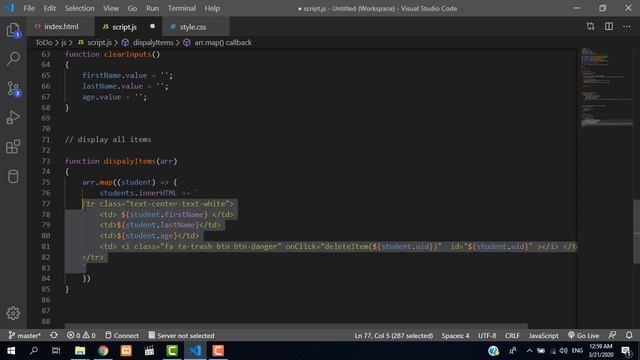Open the Search view in activity bar

click(13, 59)
